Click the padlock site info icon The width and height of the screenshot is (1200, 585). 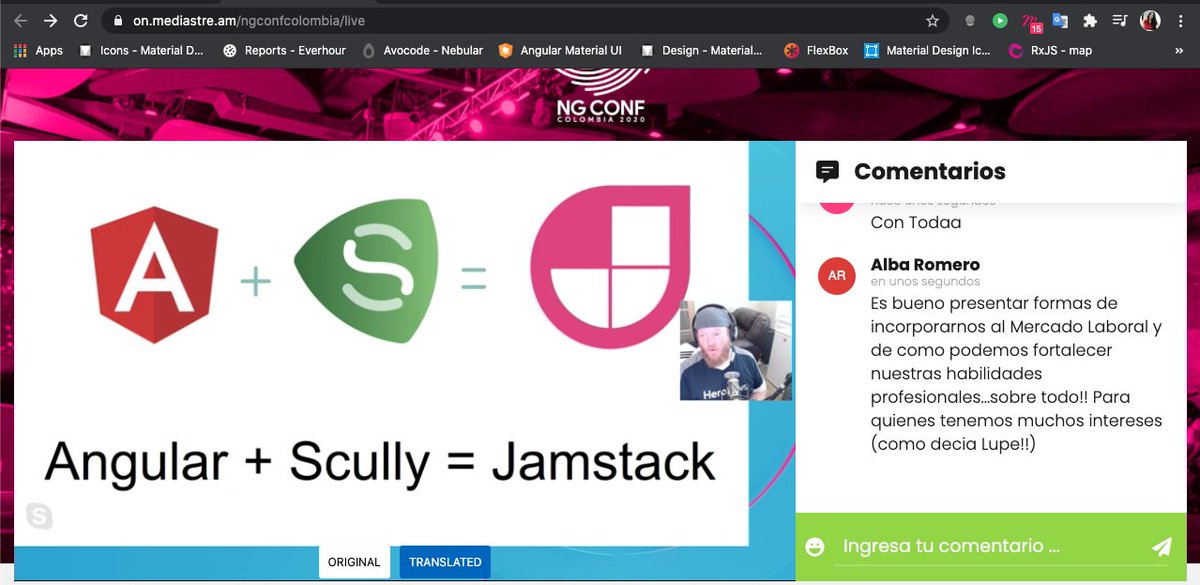[117, 21]
